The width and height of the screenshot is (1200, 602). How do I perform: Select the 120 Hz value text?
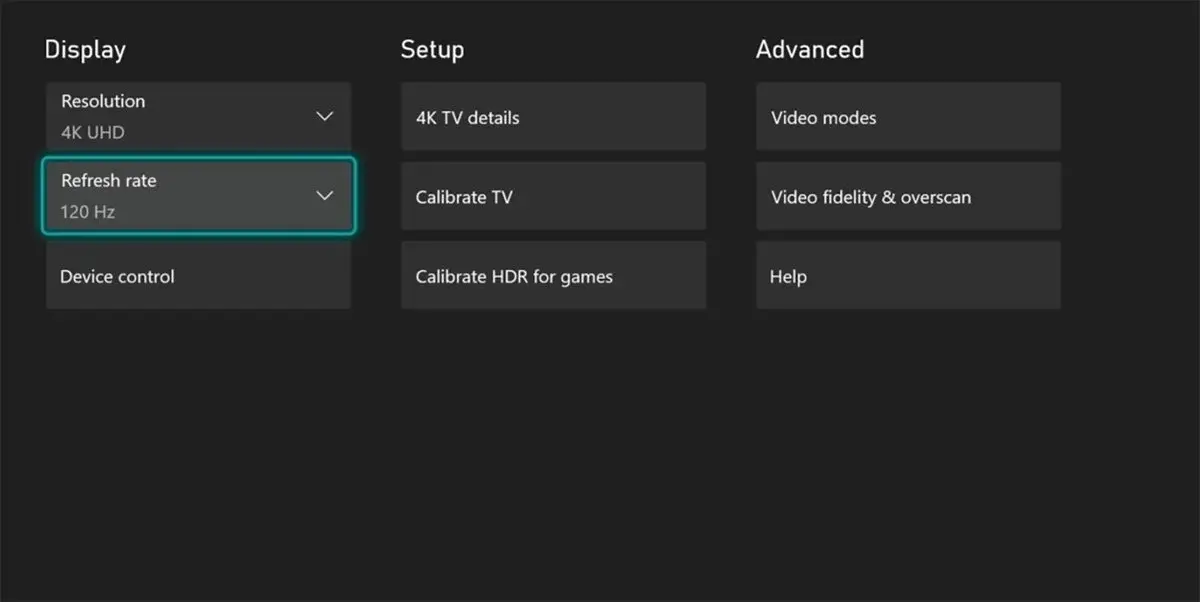[x=88, y=212]
